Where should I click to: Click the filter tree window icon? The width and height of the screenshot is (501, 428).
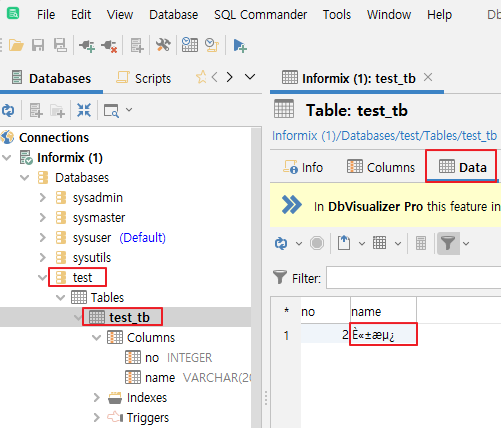pyautogui.click(x=111, y=111)
